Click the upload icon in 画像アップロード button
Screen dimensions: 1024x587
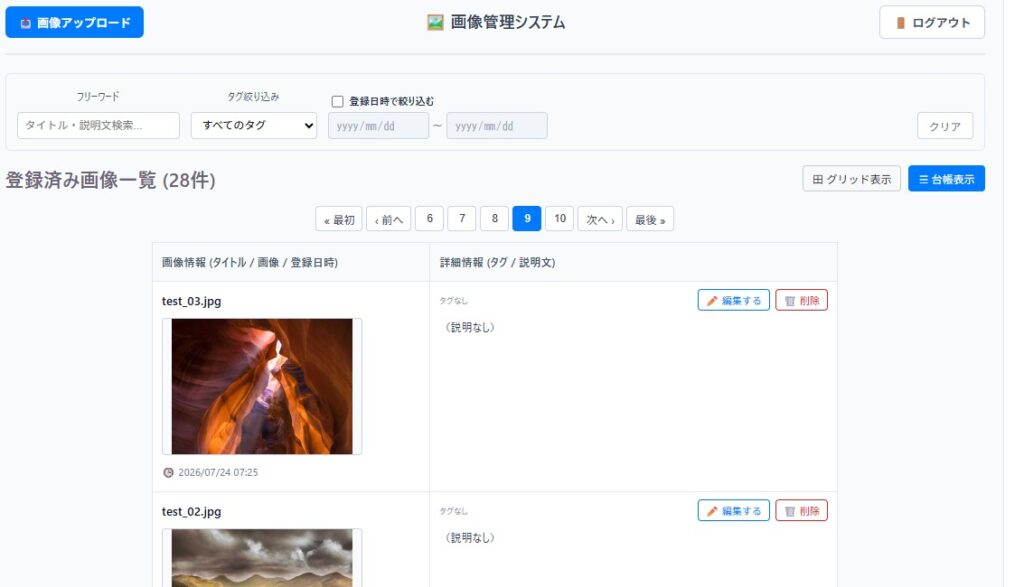click(25, 24)
